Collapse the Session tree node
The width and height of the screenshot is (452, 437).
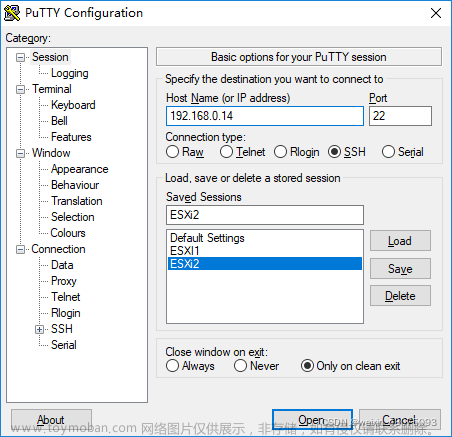coord(21,58)
